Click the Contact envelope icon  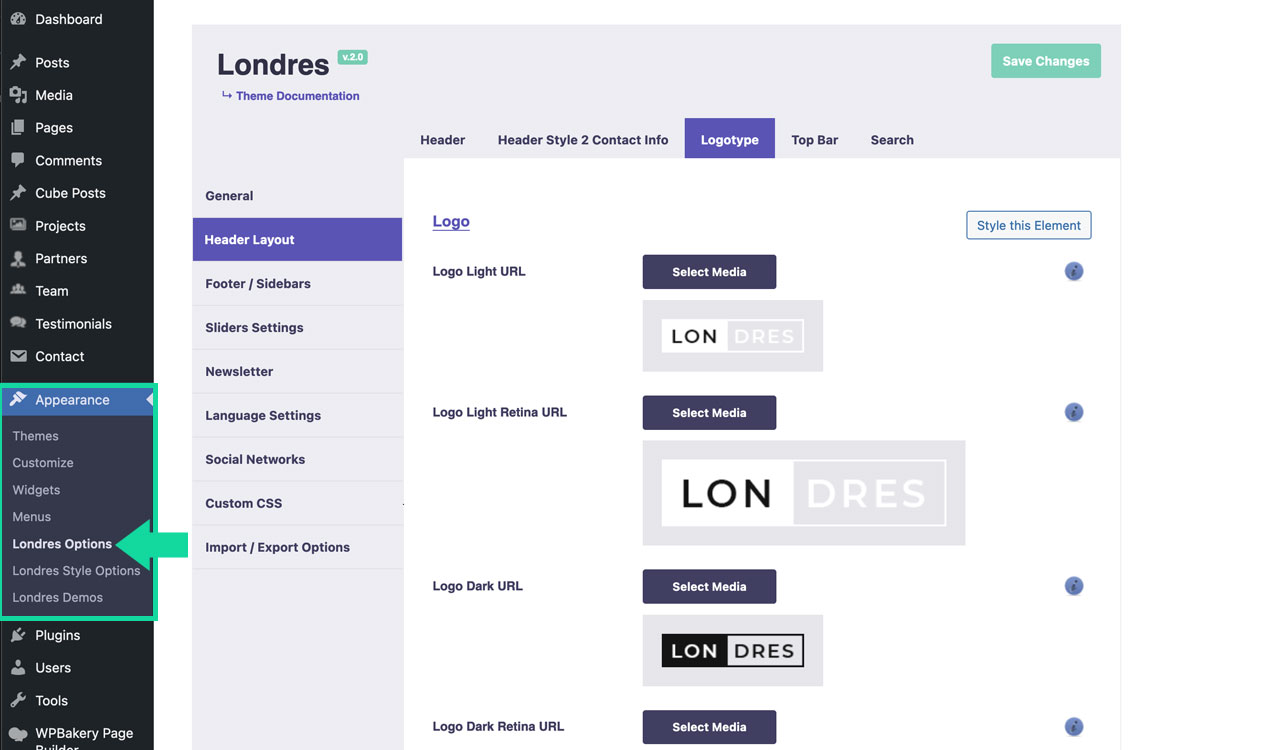click(18, 356)
